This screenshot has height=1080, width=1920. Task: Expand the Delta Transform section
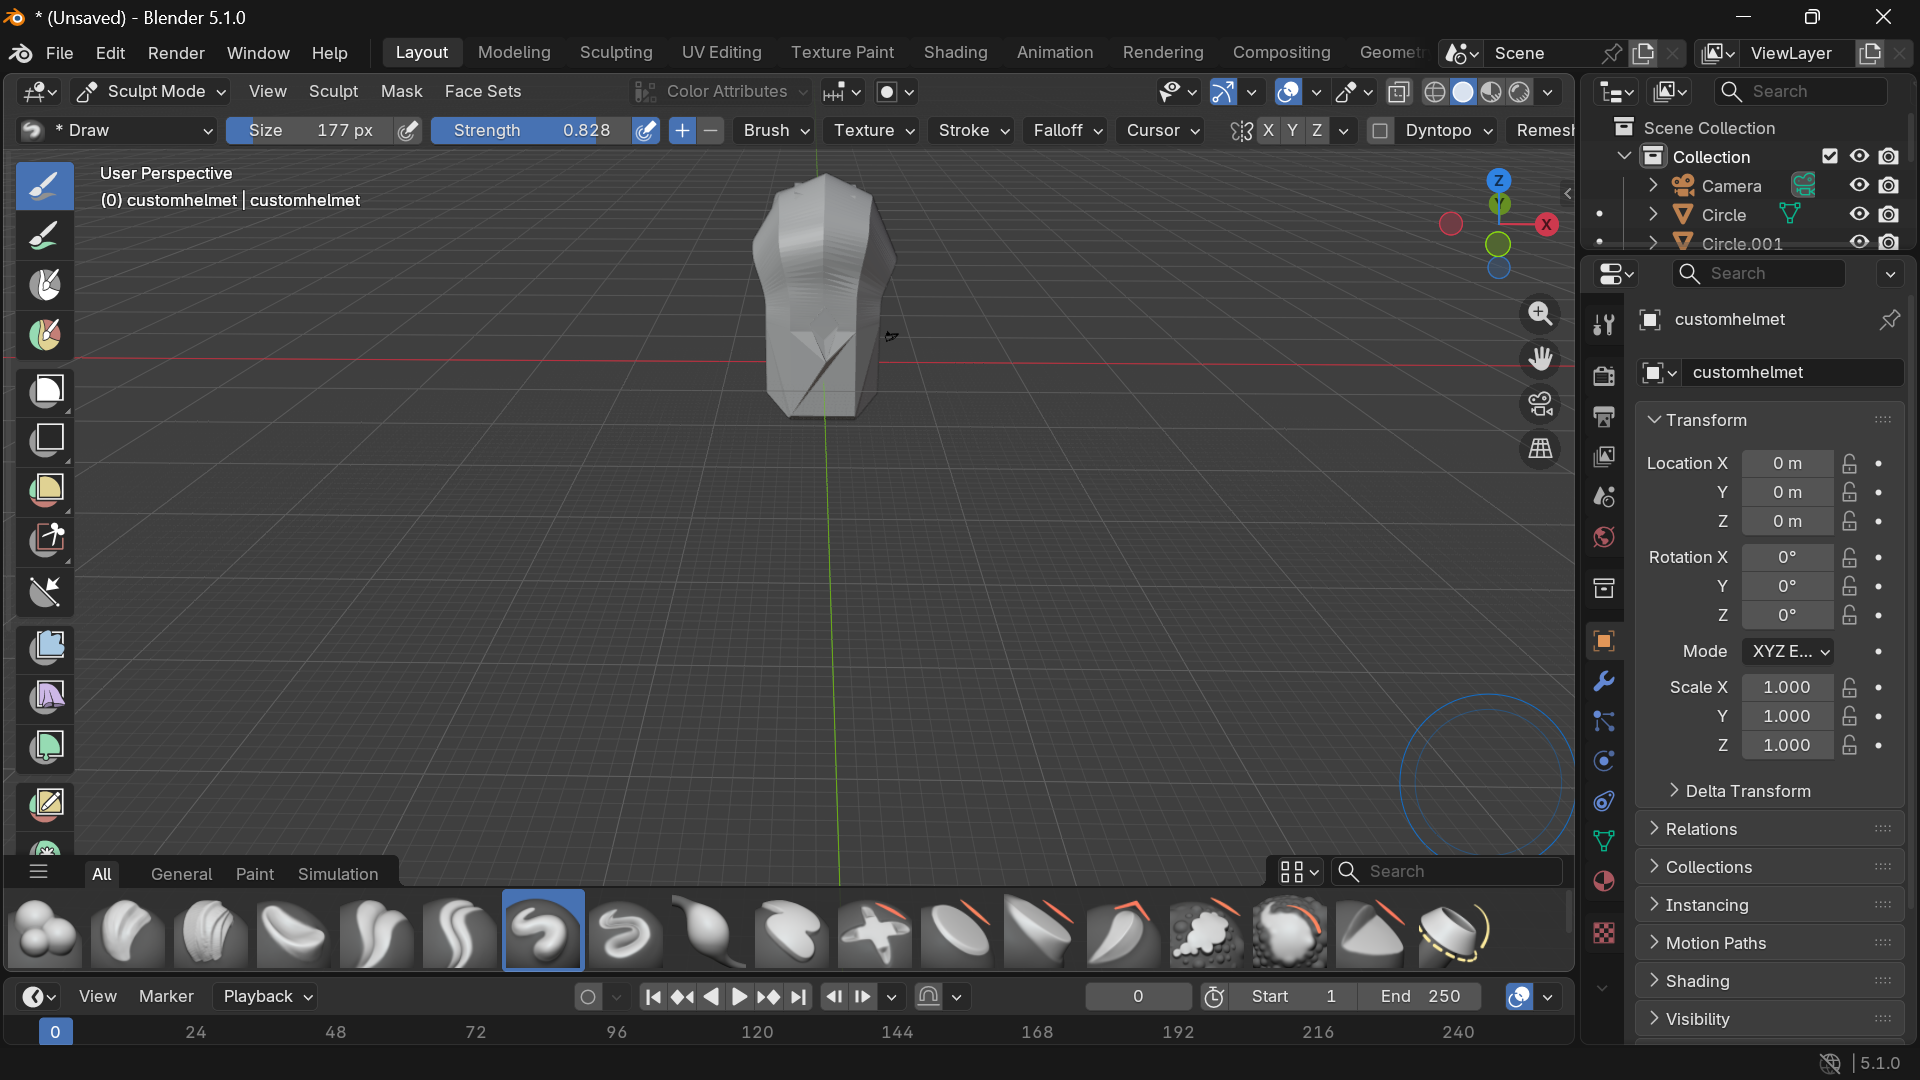click(1747, 791)
